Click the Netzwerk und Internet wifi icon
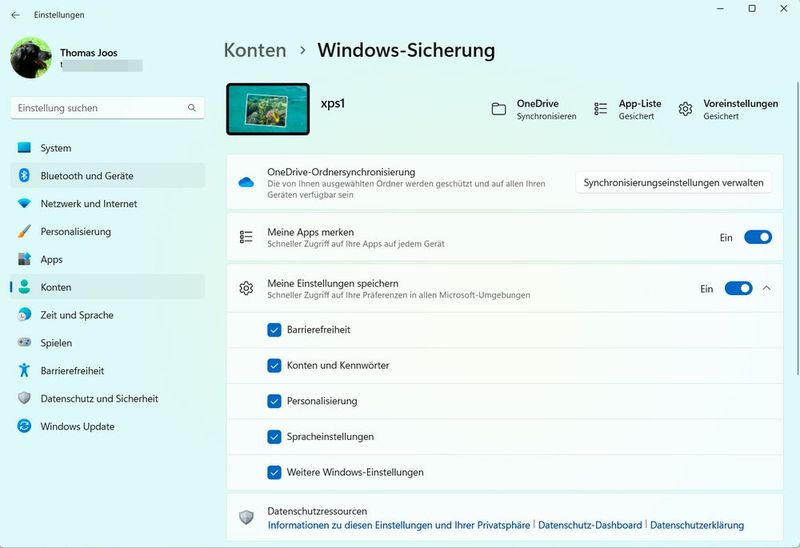Image resolution: width=800 pixels, height=548 pixels. tap(24, 203)
